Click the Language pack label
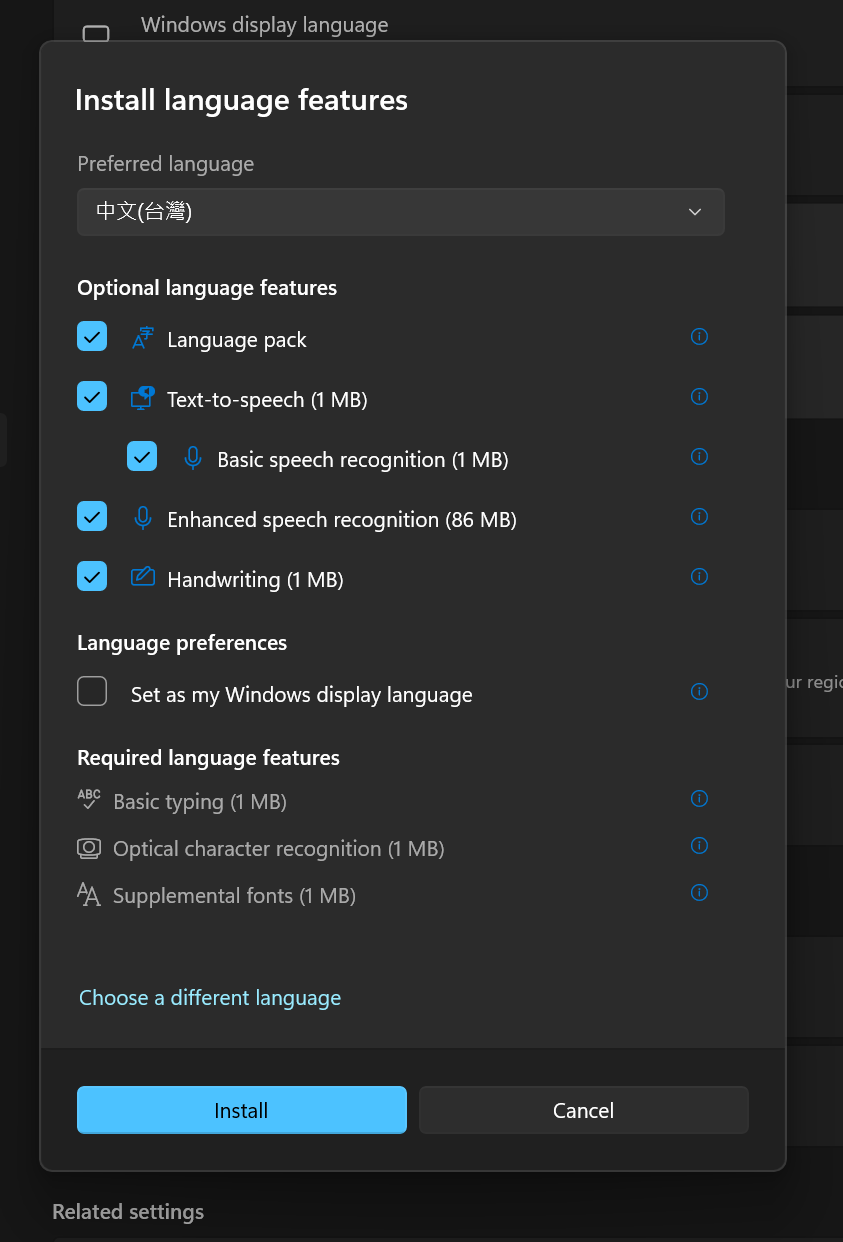The image size is (843, 1242). 237,340
